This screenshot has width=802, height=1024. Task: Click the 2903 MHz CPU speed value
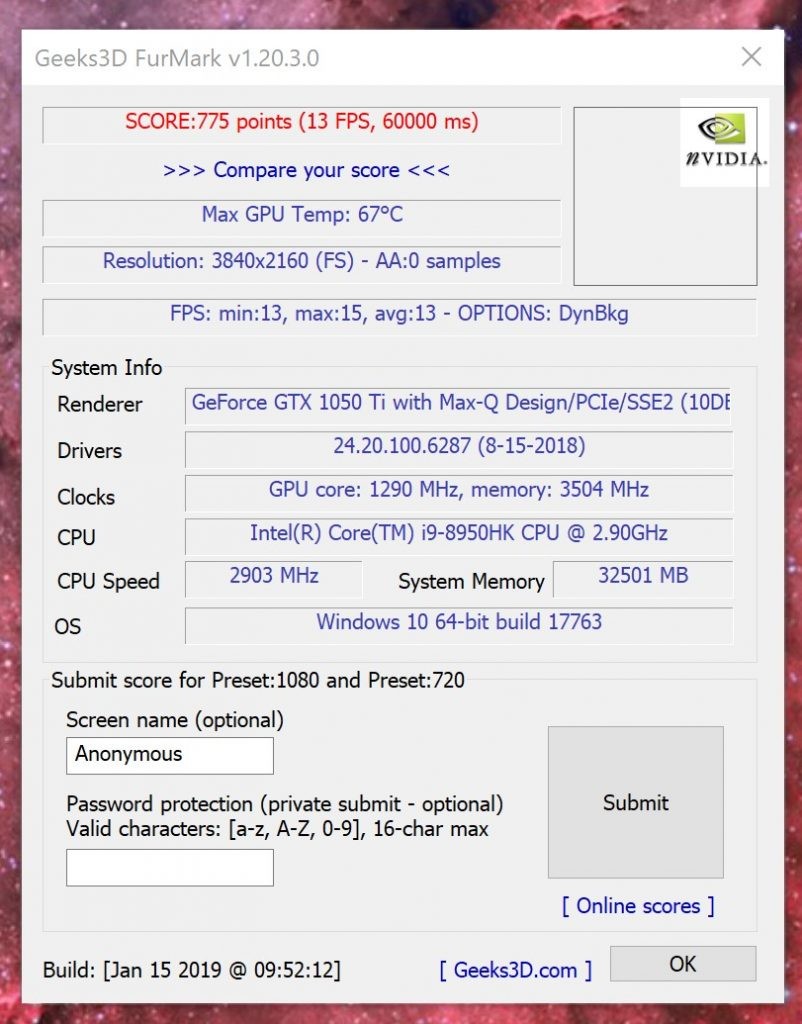pyautogui.click(x=274, y=579)
